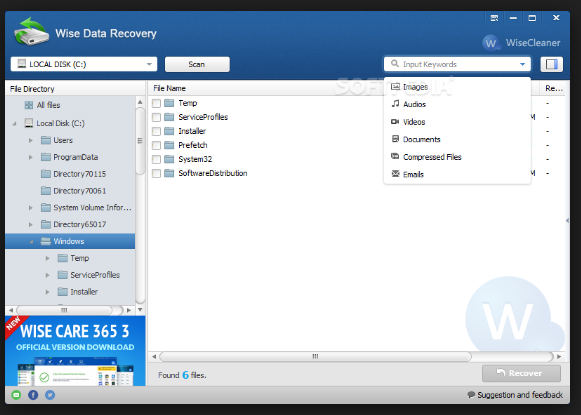Check the Installer checkbox in file list
Screen dimensions: 581x415
(x=156, y=132)
